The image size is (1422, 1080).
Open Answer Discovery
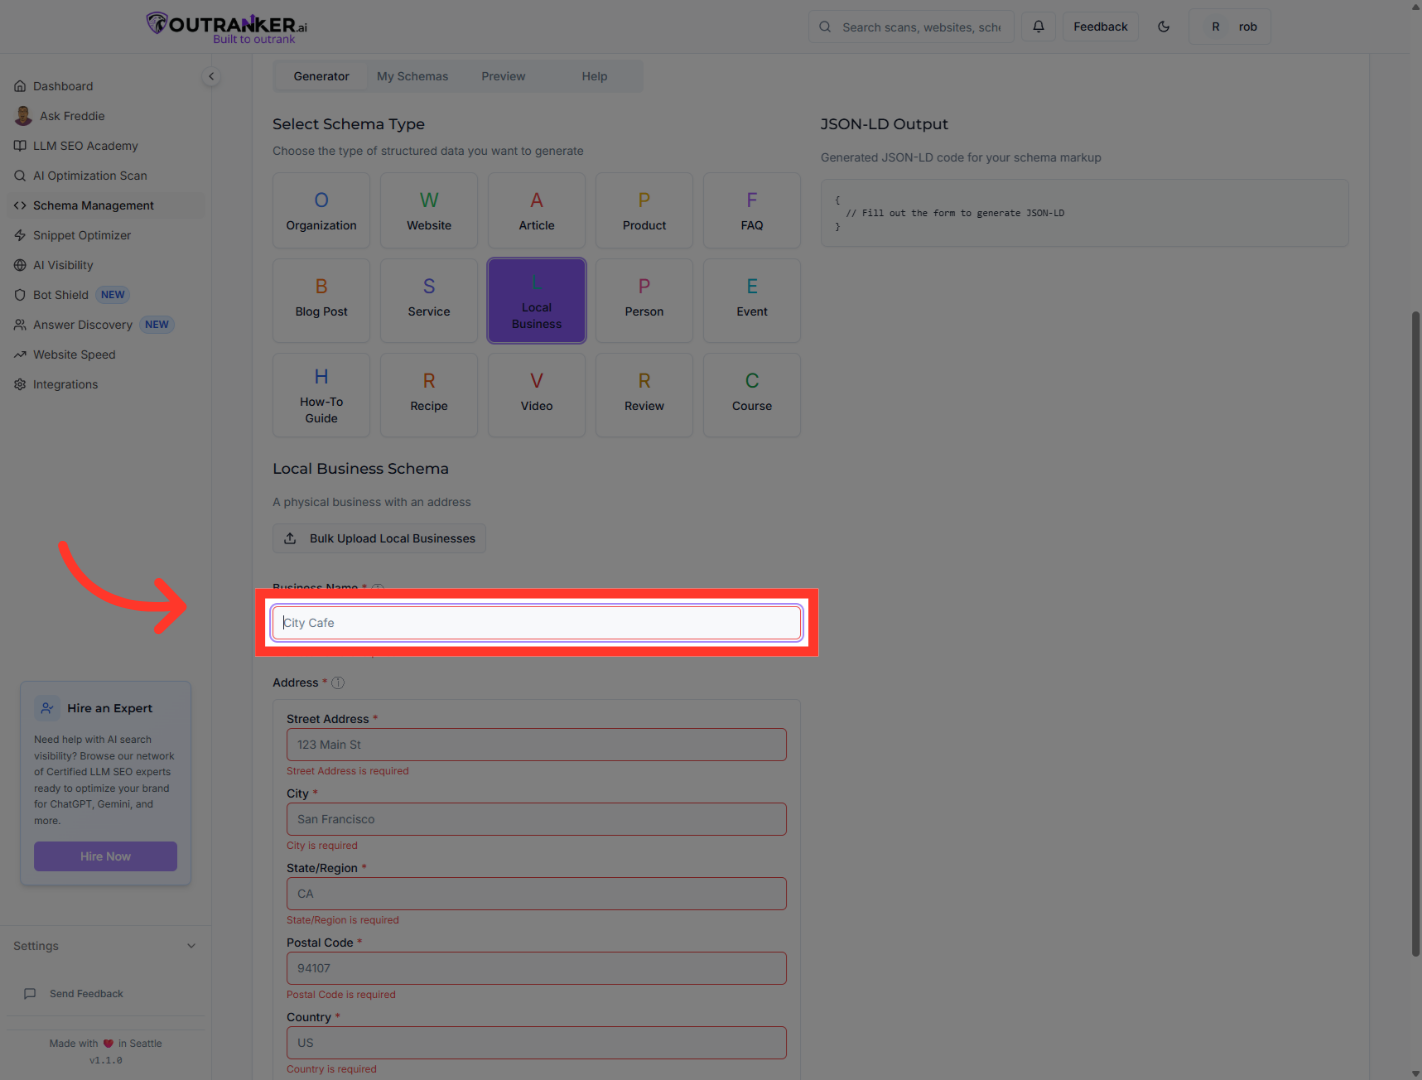[82, 324]
